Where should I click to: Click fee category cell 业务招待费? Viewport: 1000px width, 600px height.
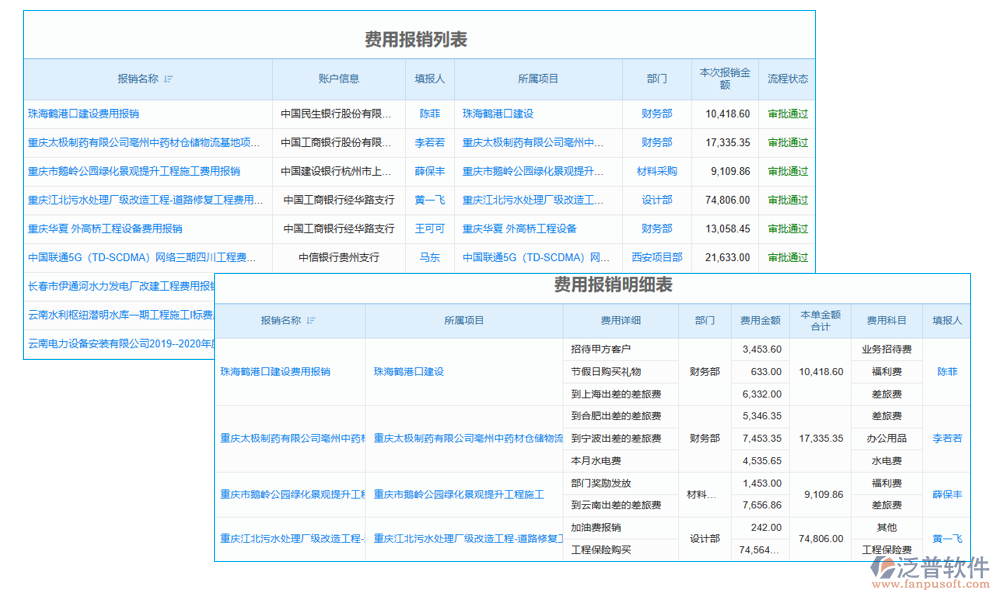click(886, 349)
